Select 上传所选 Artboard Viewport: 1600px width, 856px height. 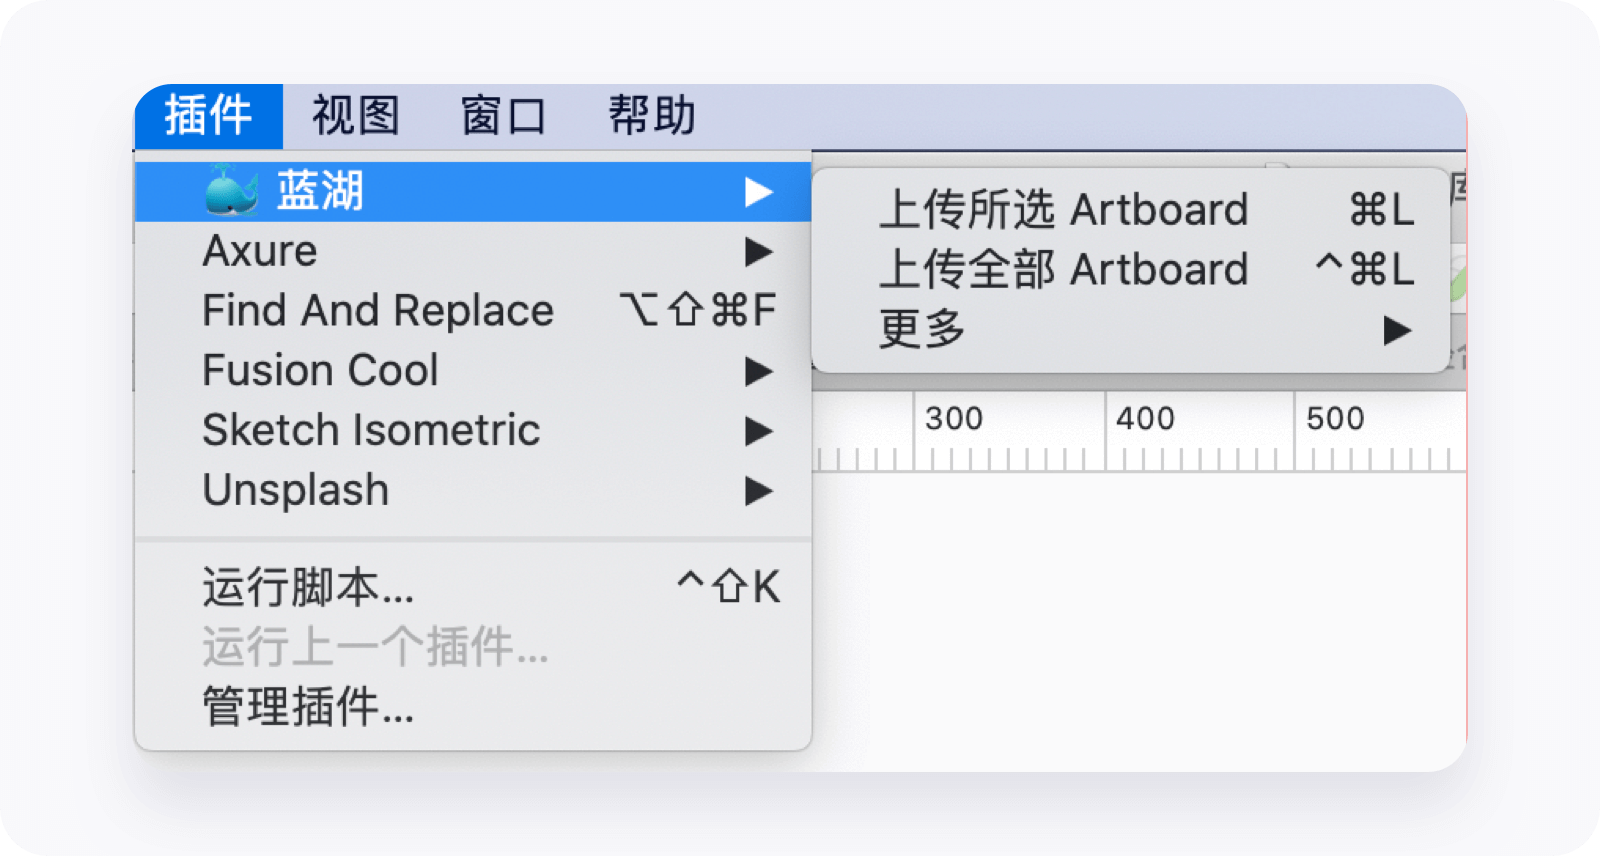tap(1130, 210)
